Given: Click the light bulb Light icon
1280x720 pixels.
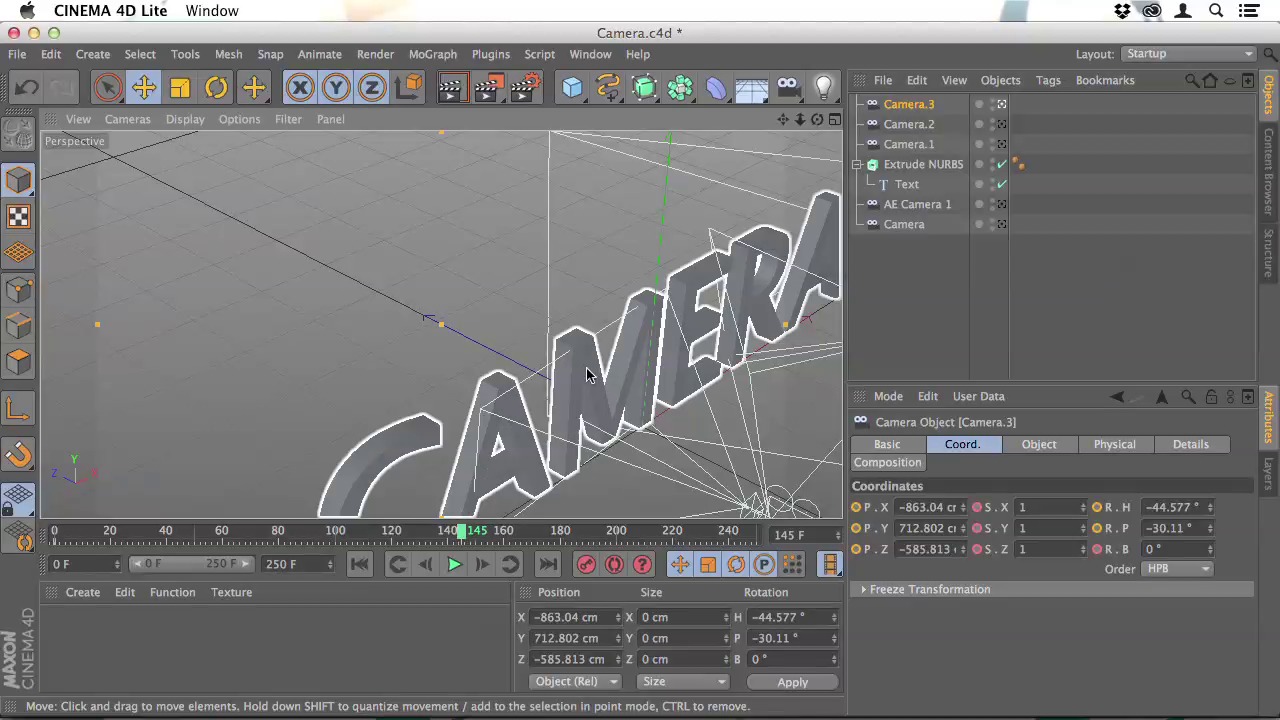Looking at the screenshot, I should pyautogui.click(x=823, y=88).
